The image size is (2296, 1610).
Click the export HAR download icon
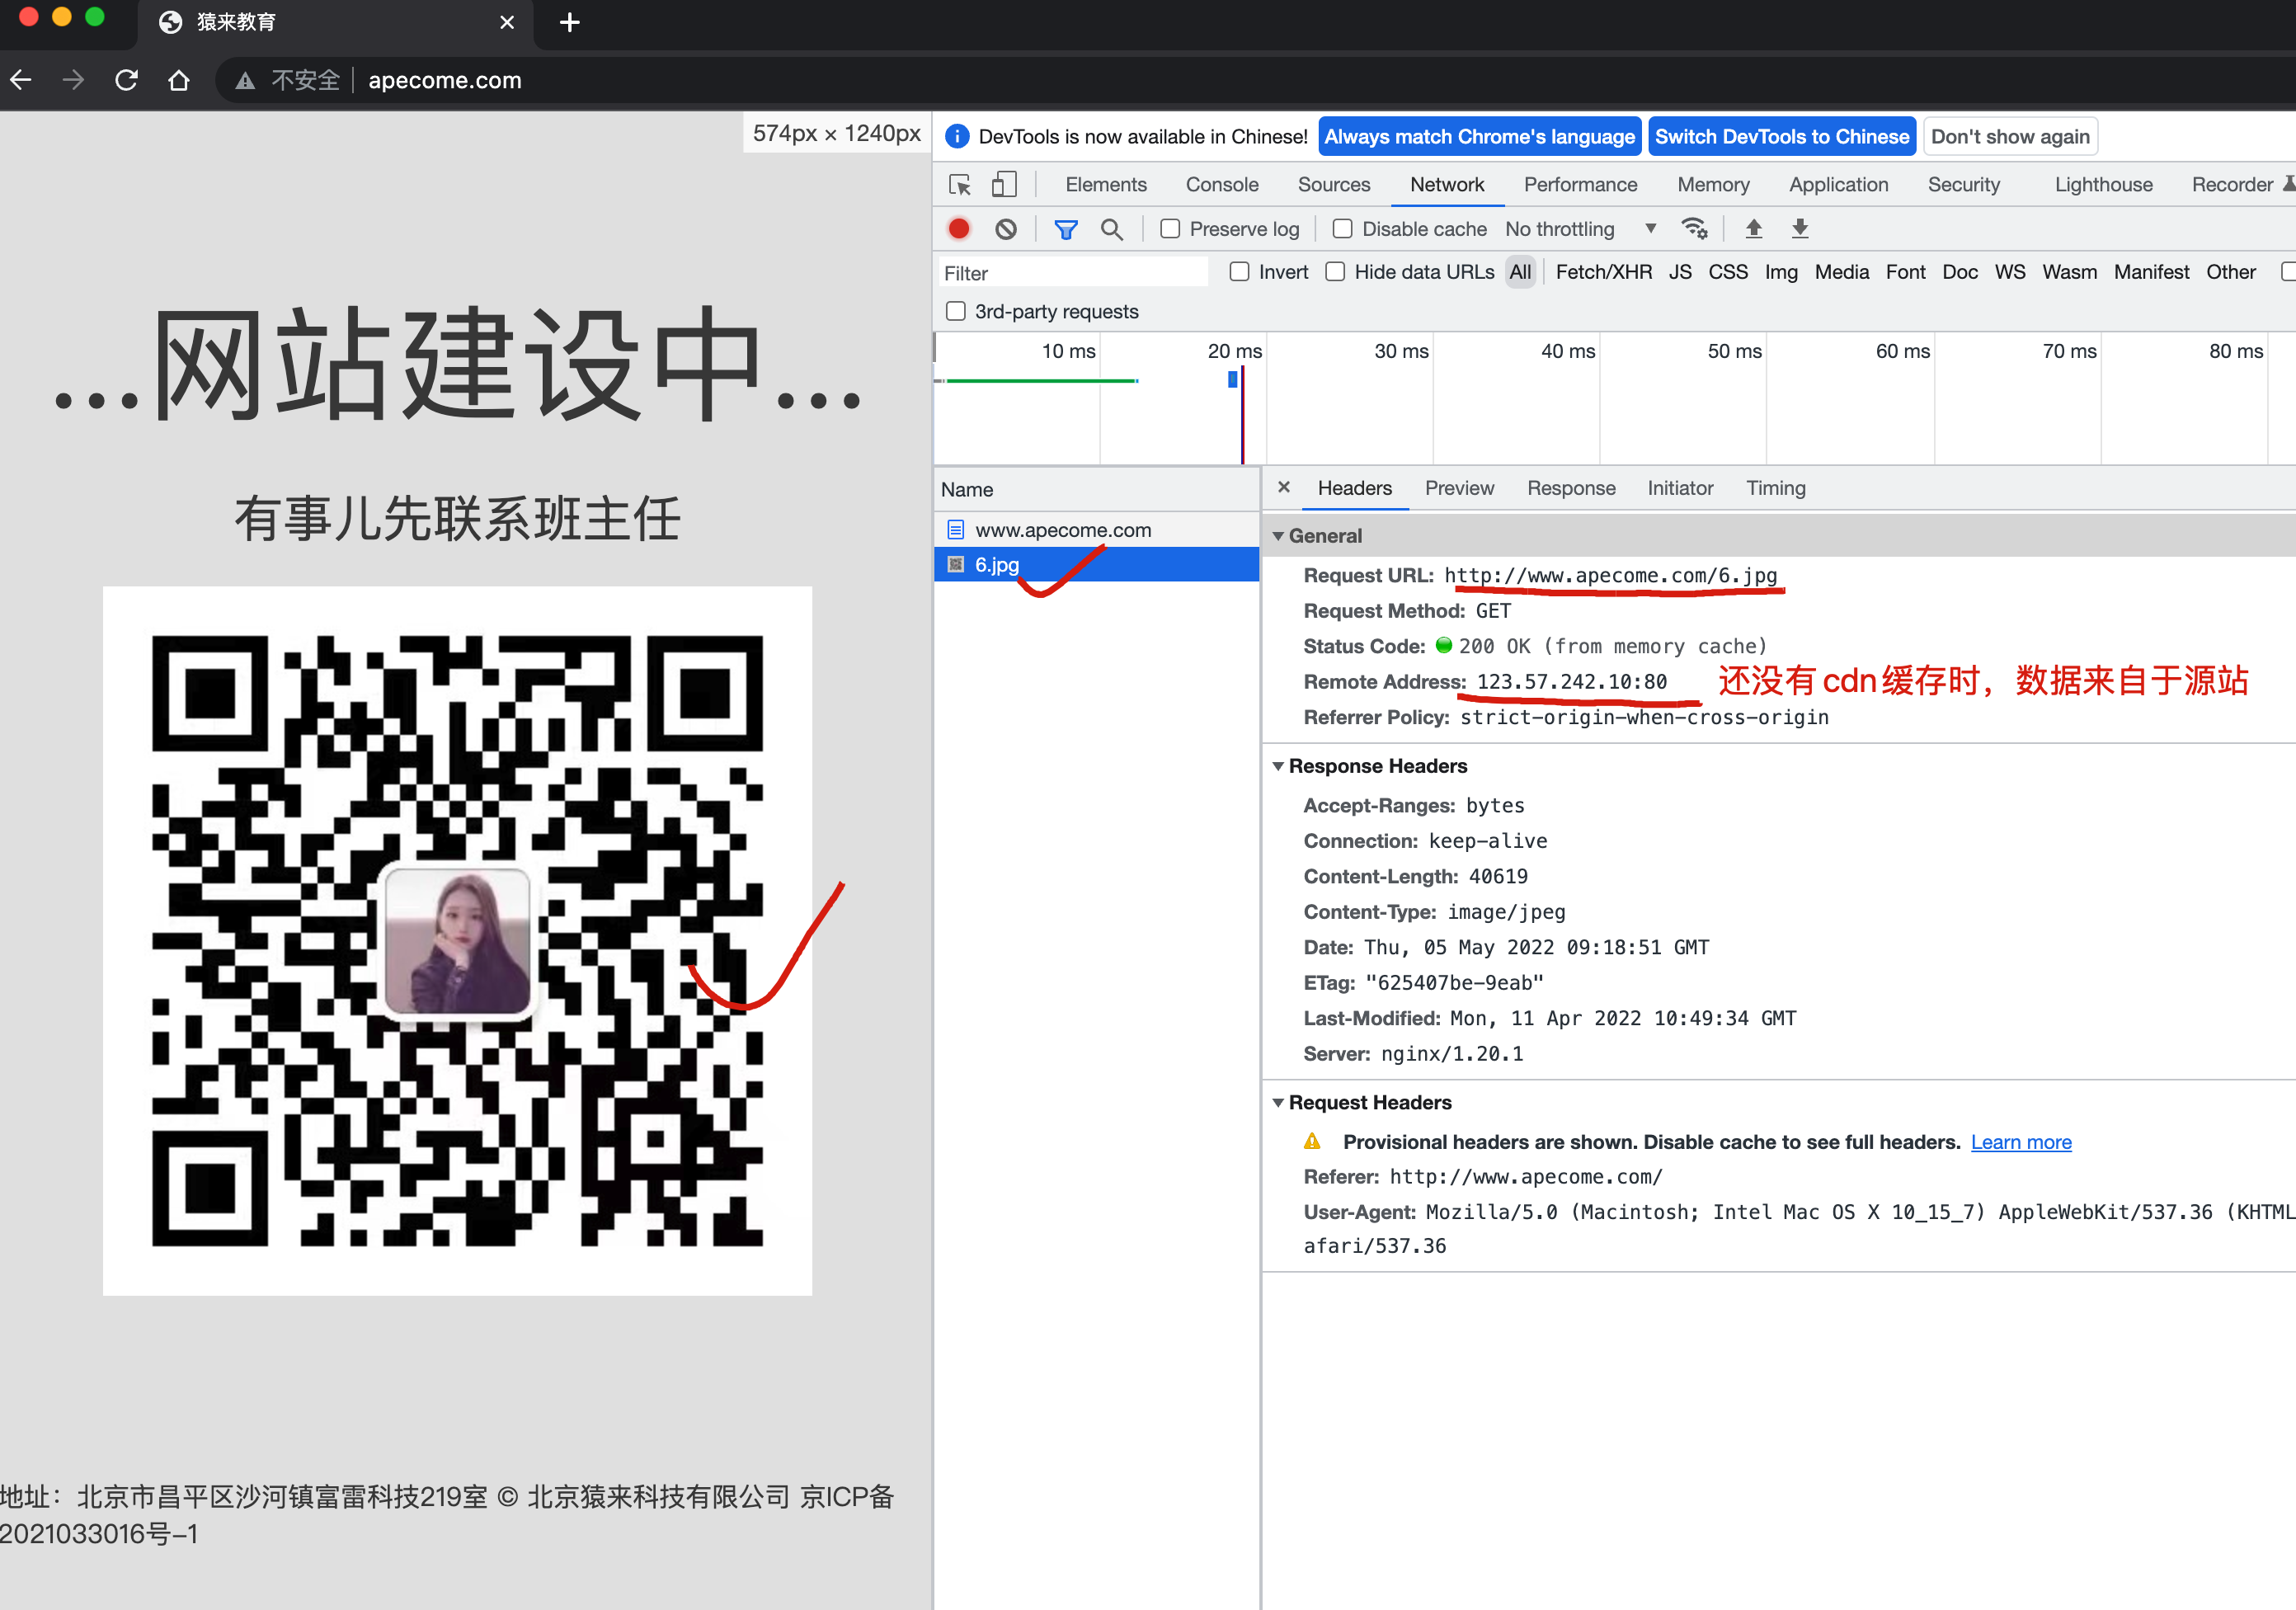click(x=1799, y=229)
